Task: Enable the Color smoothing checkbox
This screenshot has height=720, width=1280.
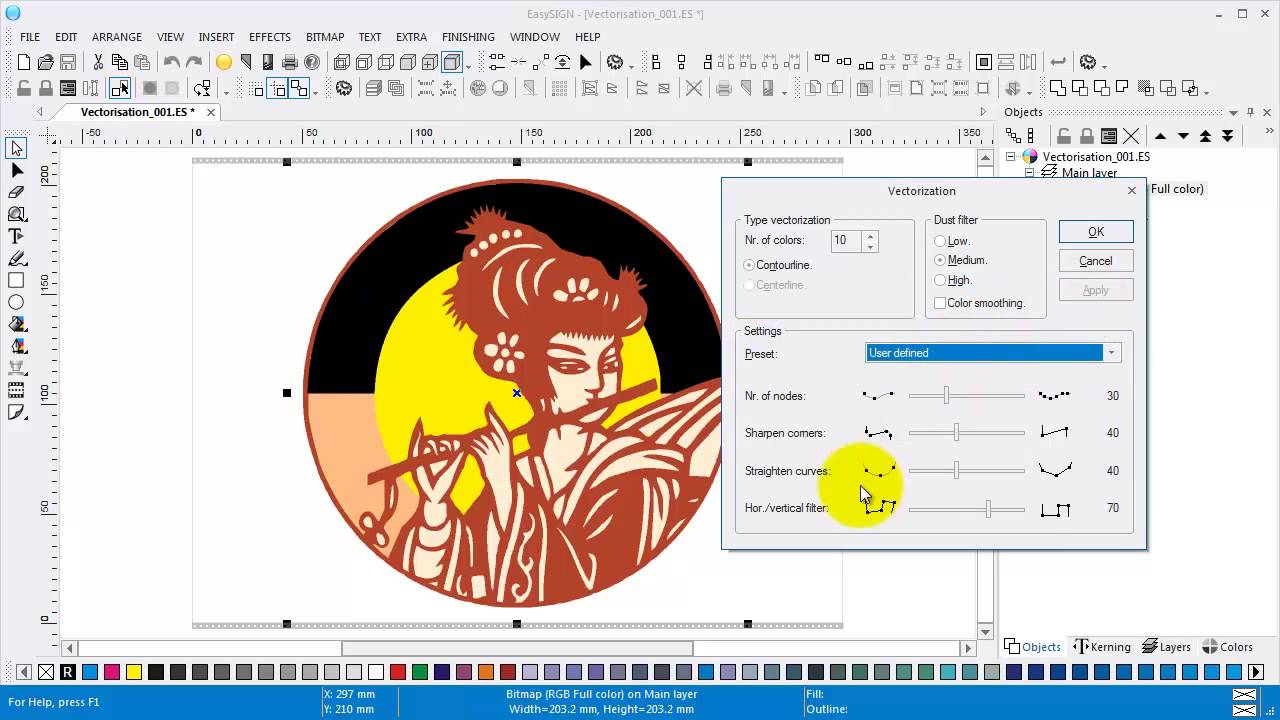Action: click(940, 303)
